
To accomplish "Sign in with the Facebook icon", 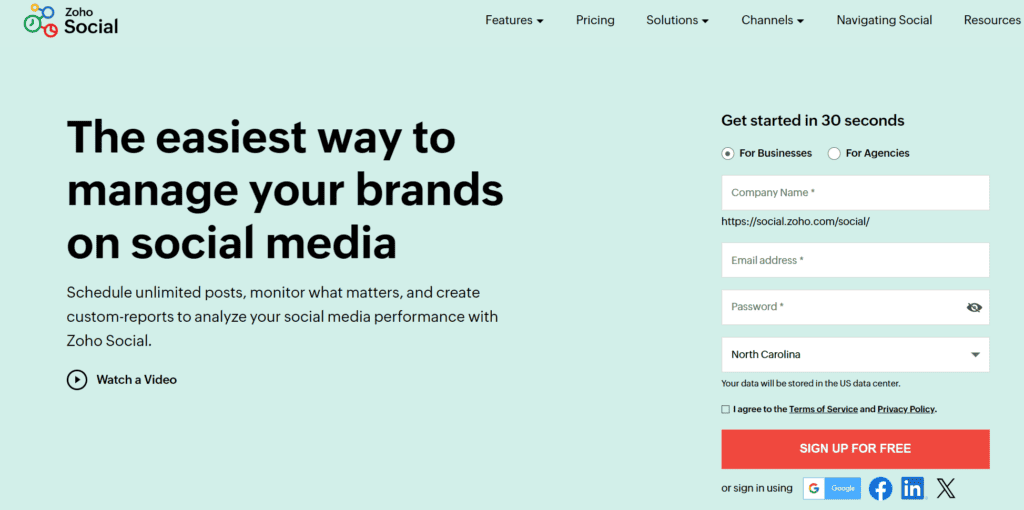I will tap(881, 488).
